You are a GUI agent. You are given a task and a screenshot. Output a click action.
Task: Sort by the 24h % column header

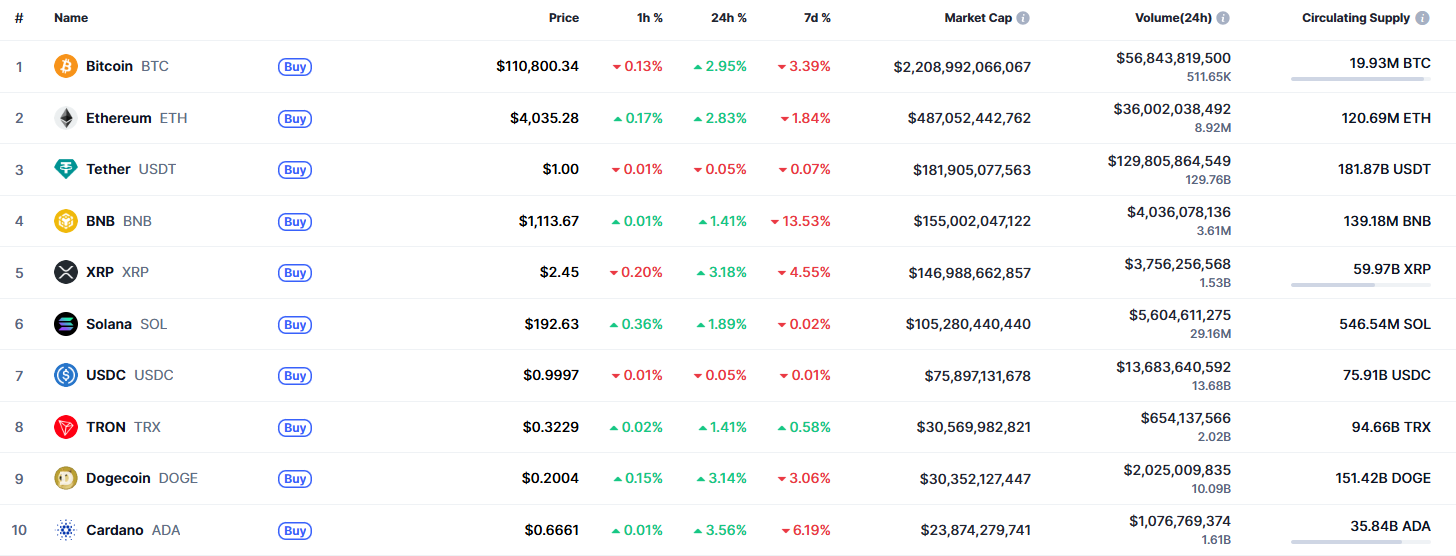[728, 18]
